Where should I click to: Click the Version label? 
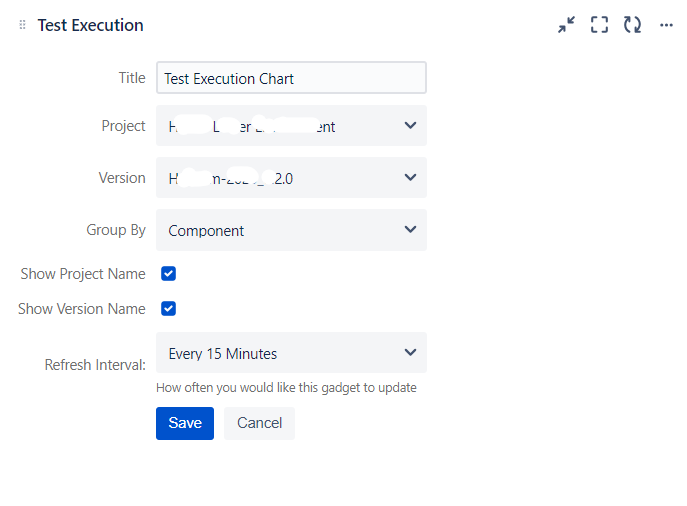click(122, 178)
